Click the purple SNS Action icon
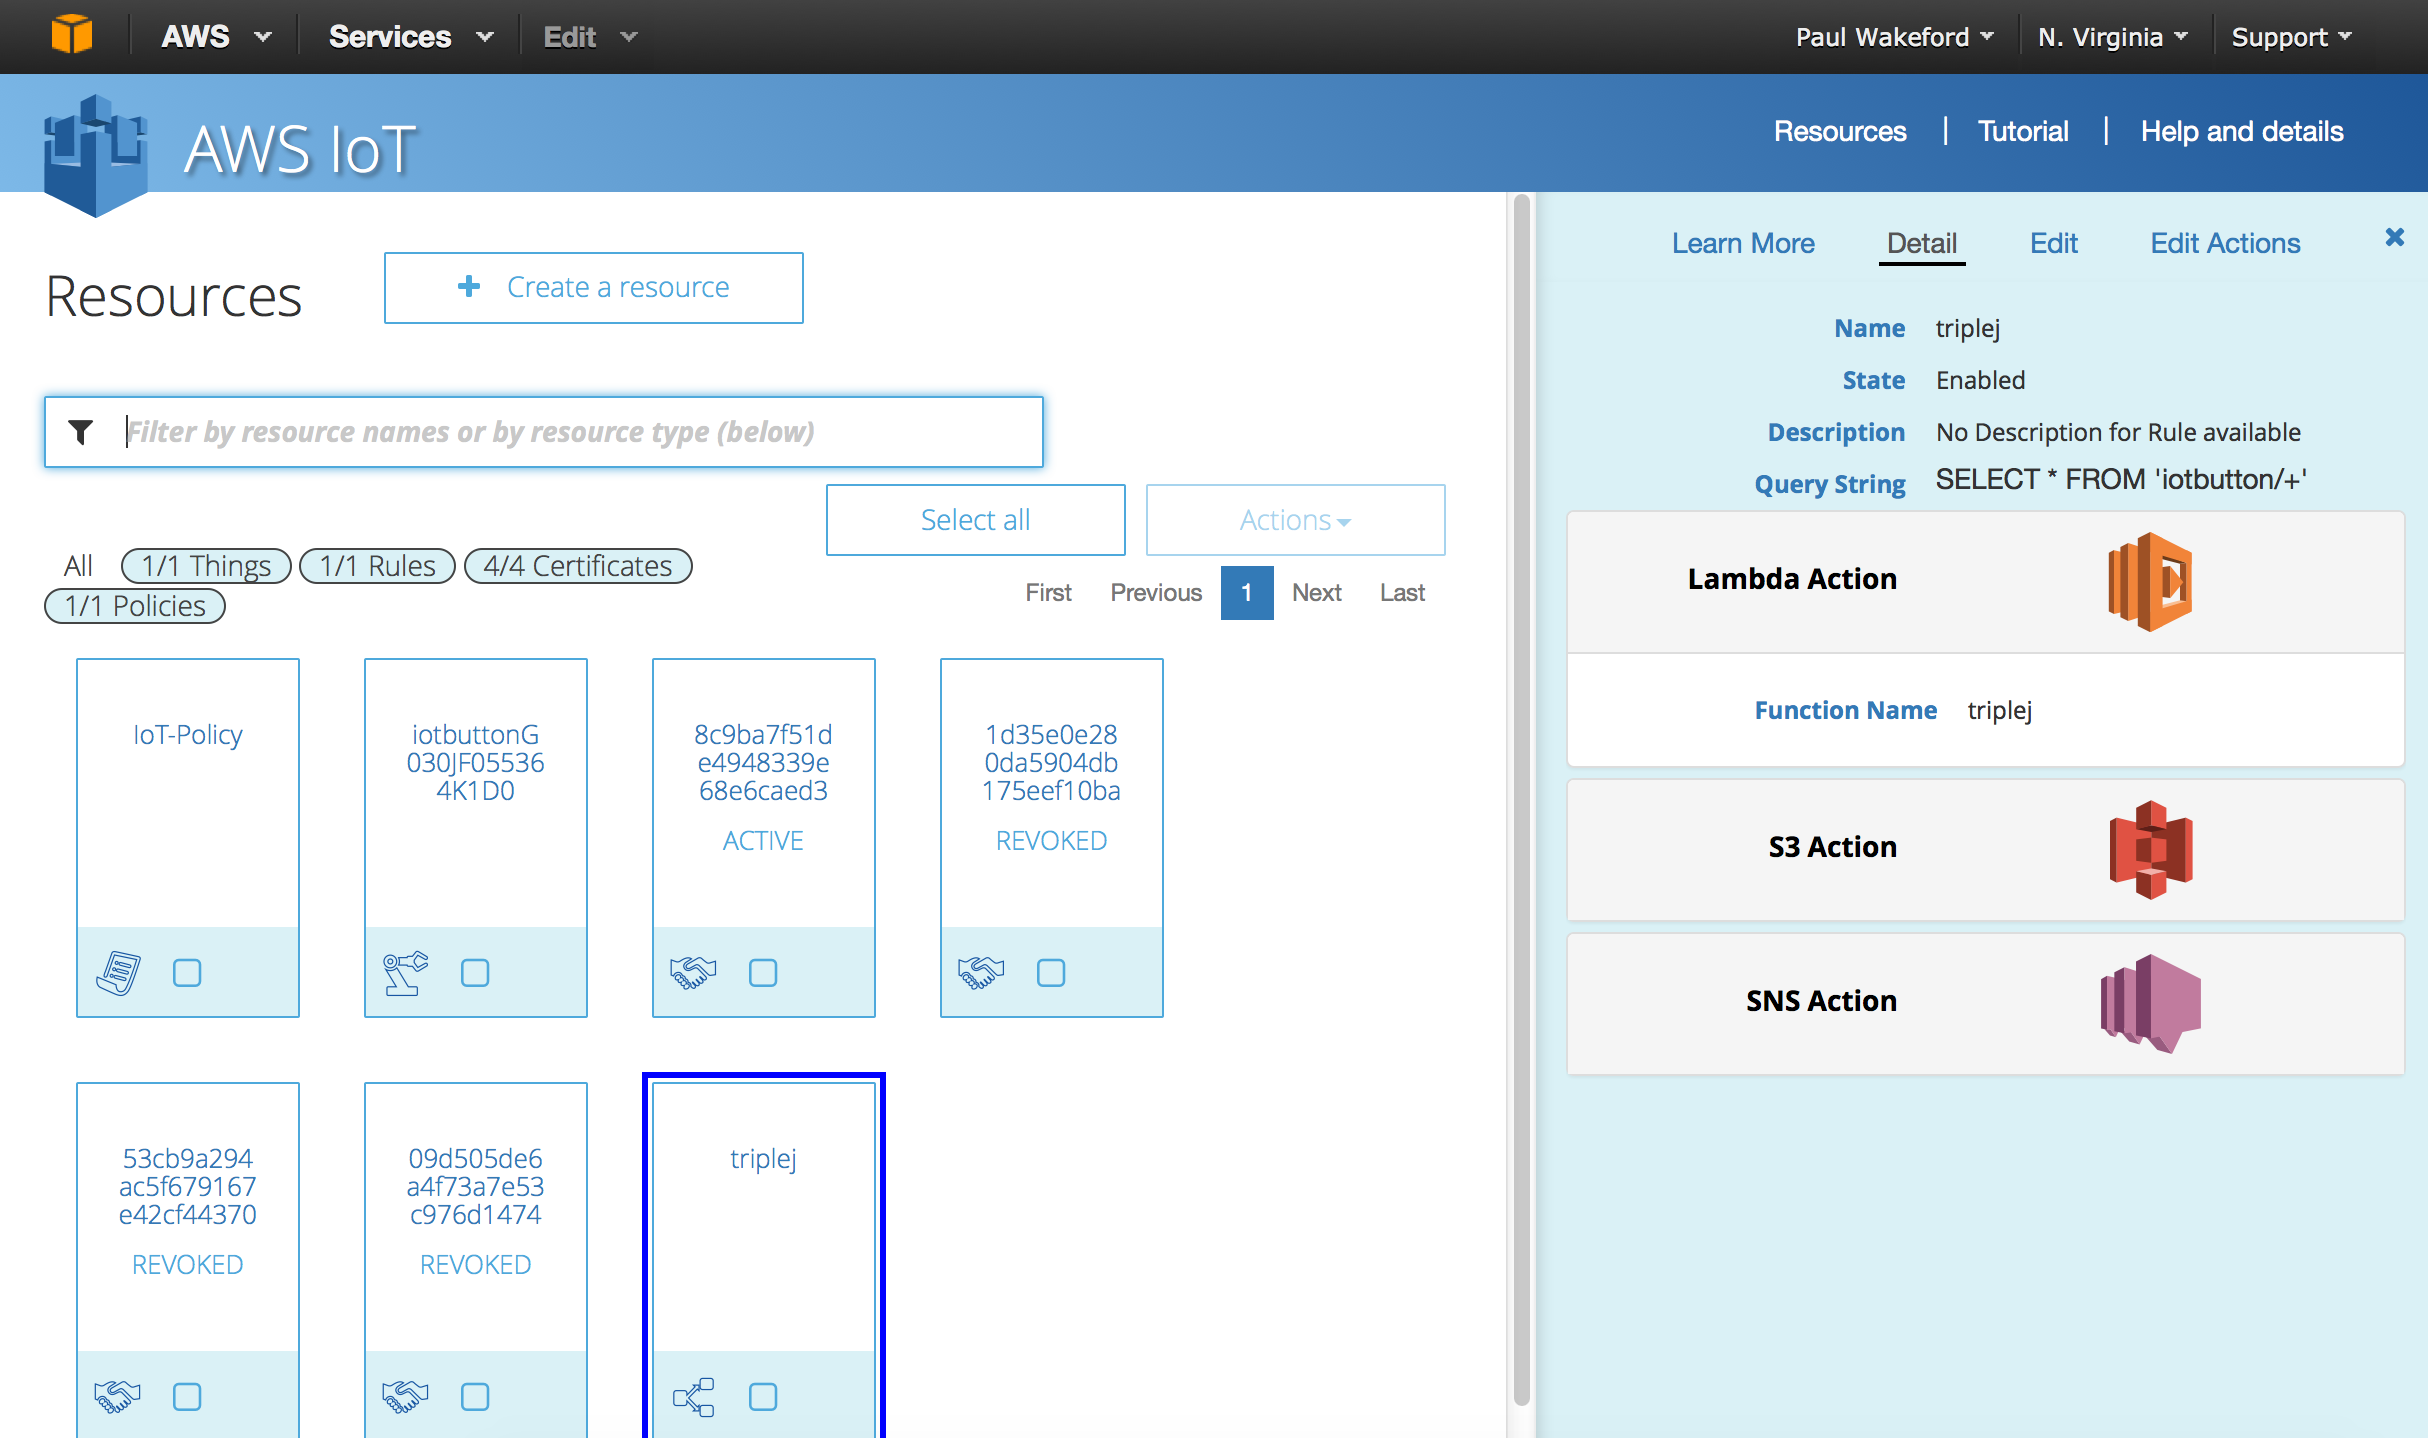 point(2150,1003)
